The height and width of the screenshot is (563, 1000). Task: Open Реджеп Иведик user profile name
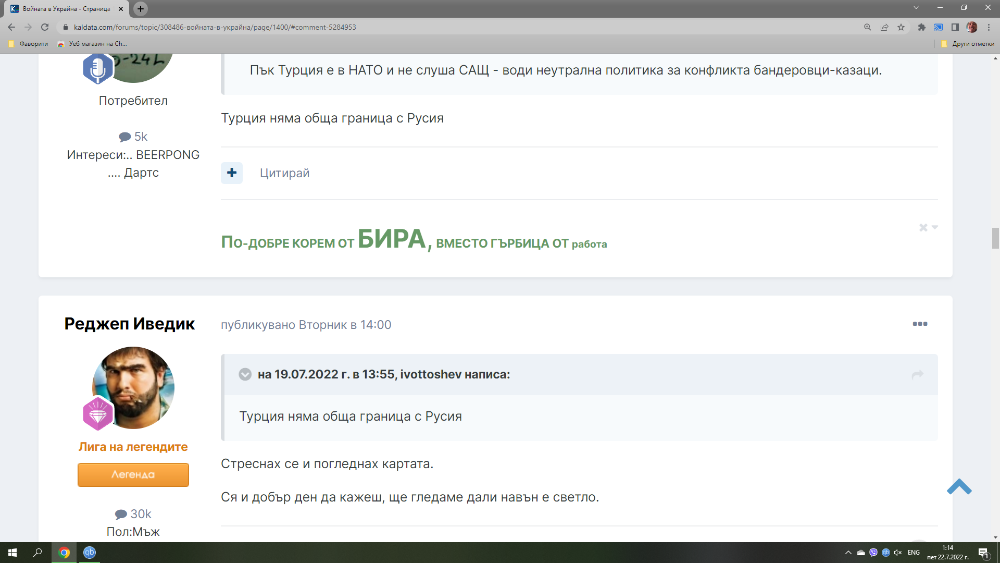pos(129,324)
